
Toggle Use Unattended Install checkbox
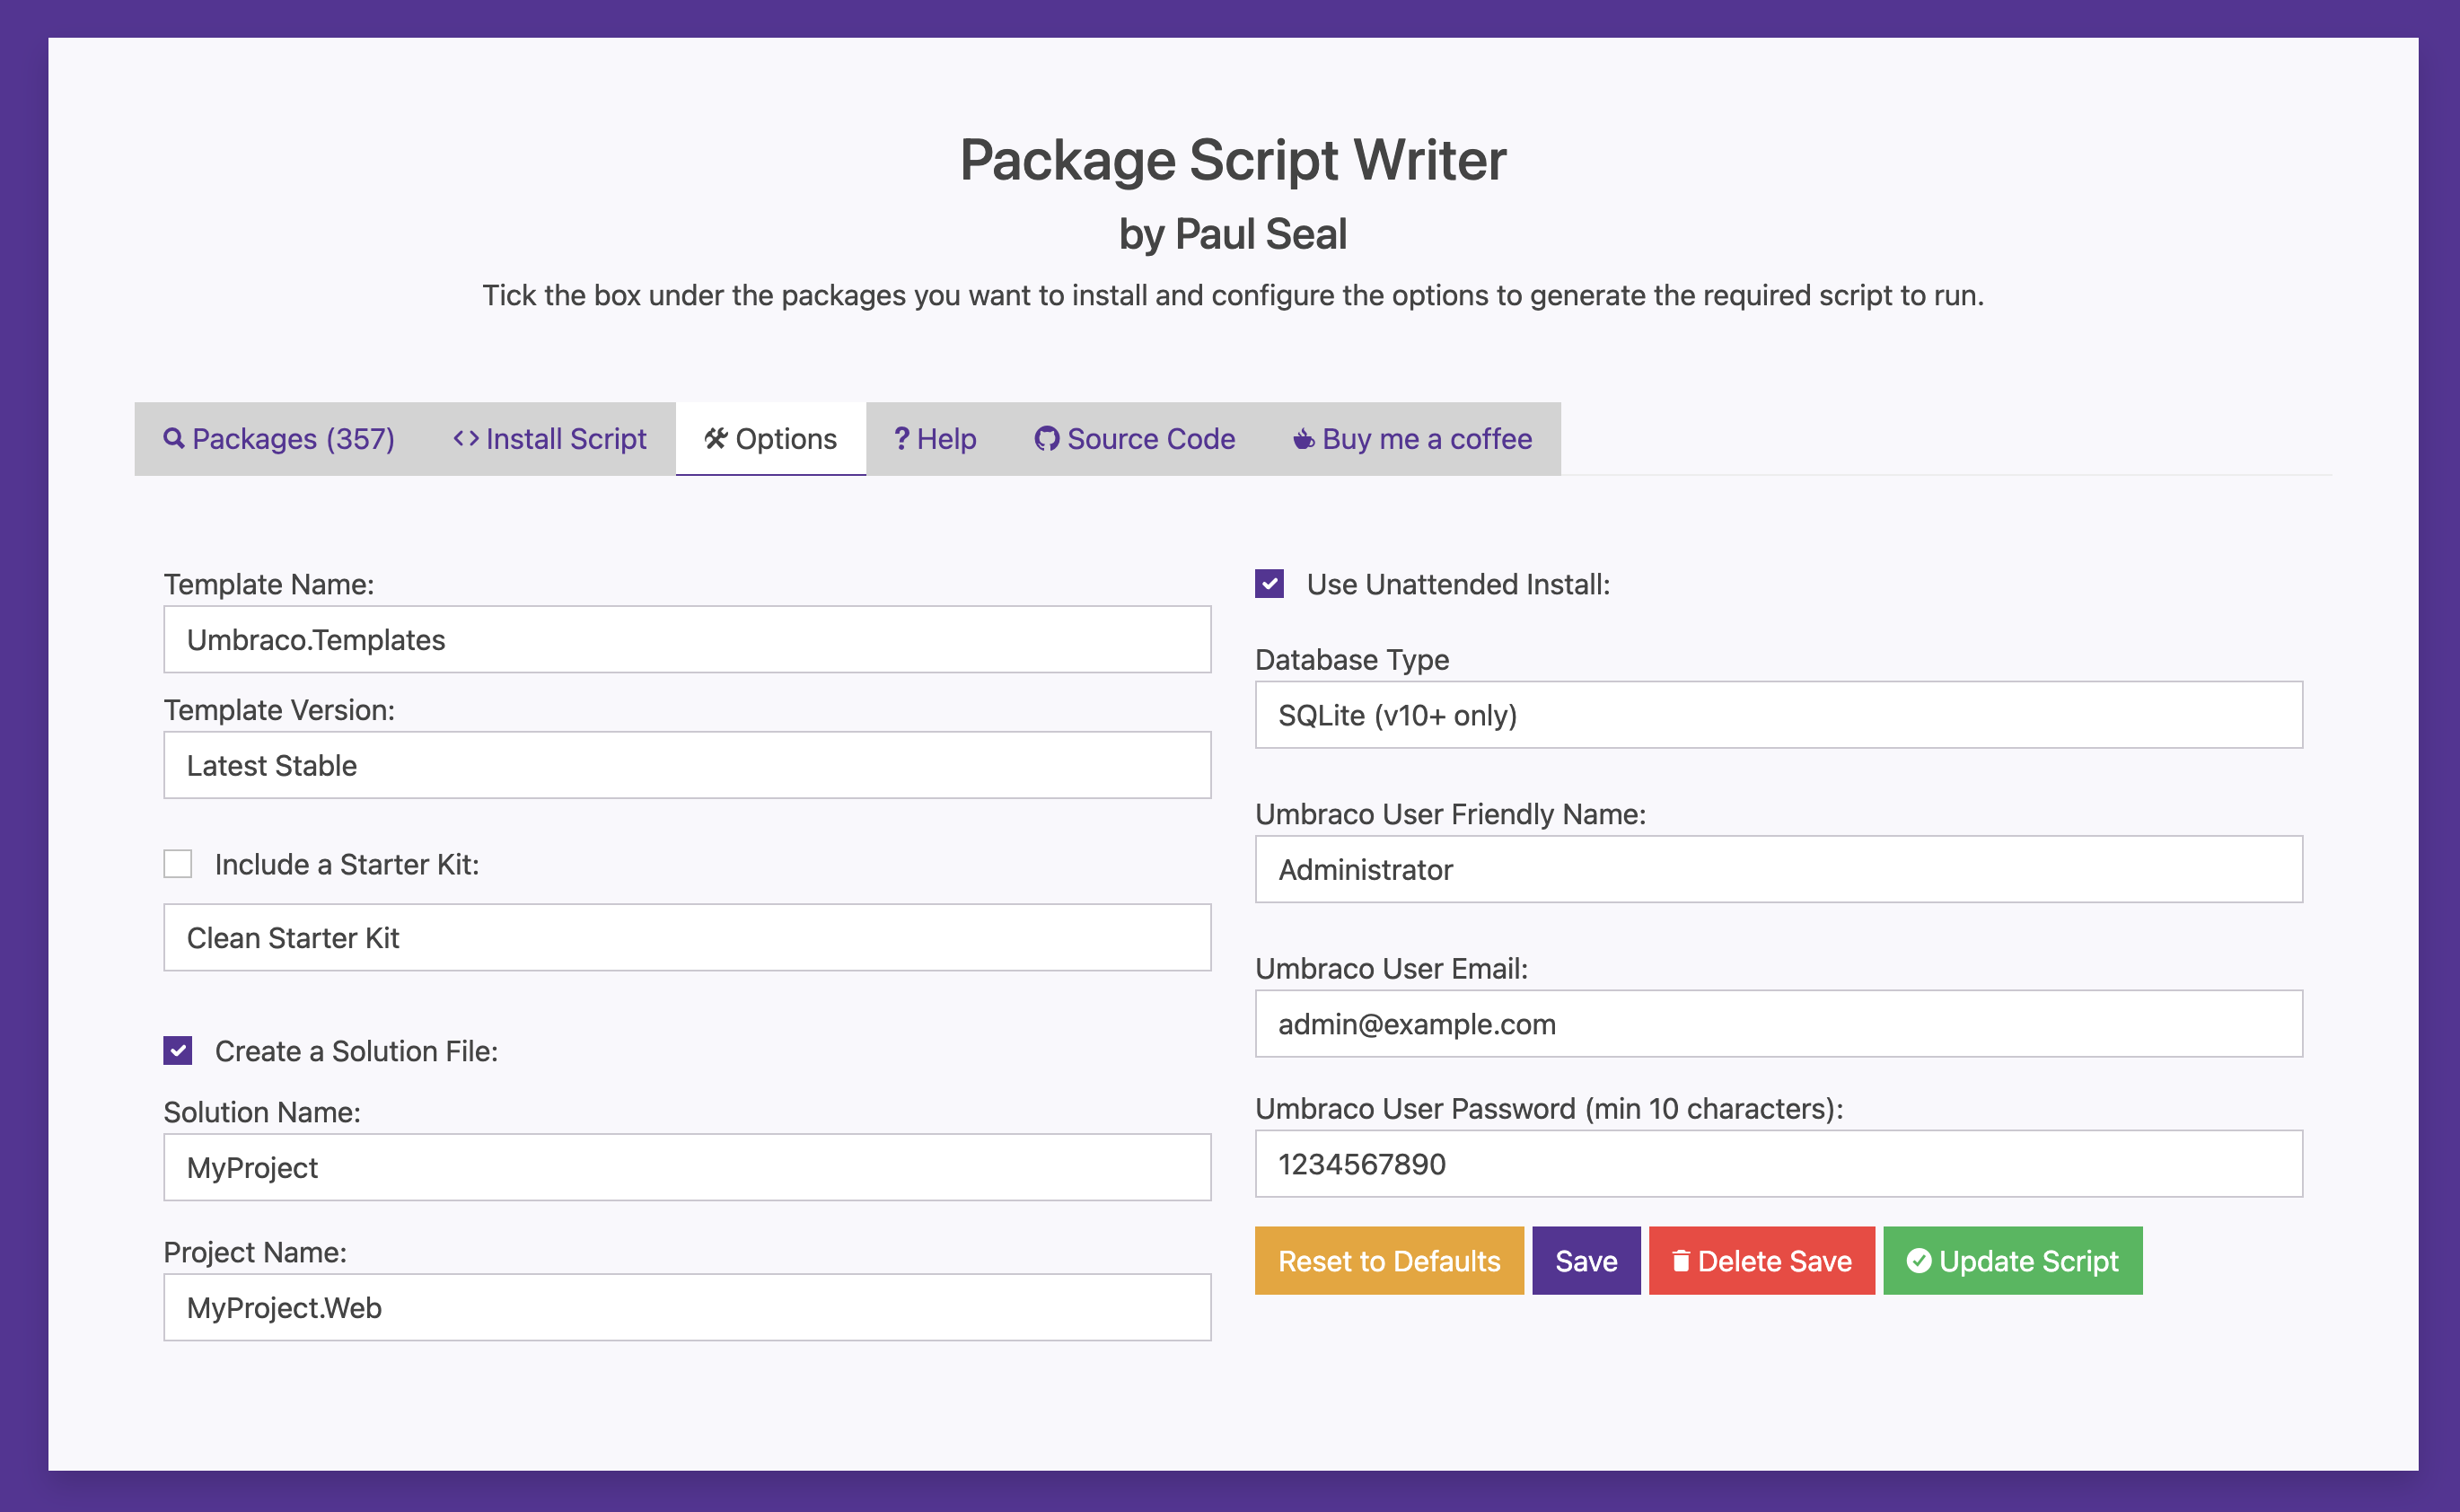[x=1270, y=584]
